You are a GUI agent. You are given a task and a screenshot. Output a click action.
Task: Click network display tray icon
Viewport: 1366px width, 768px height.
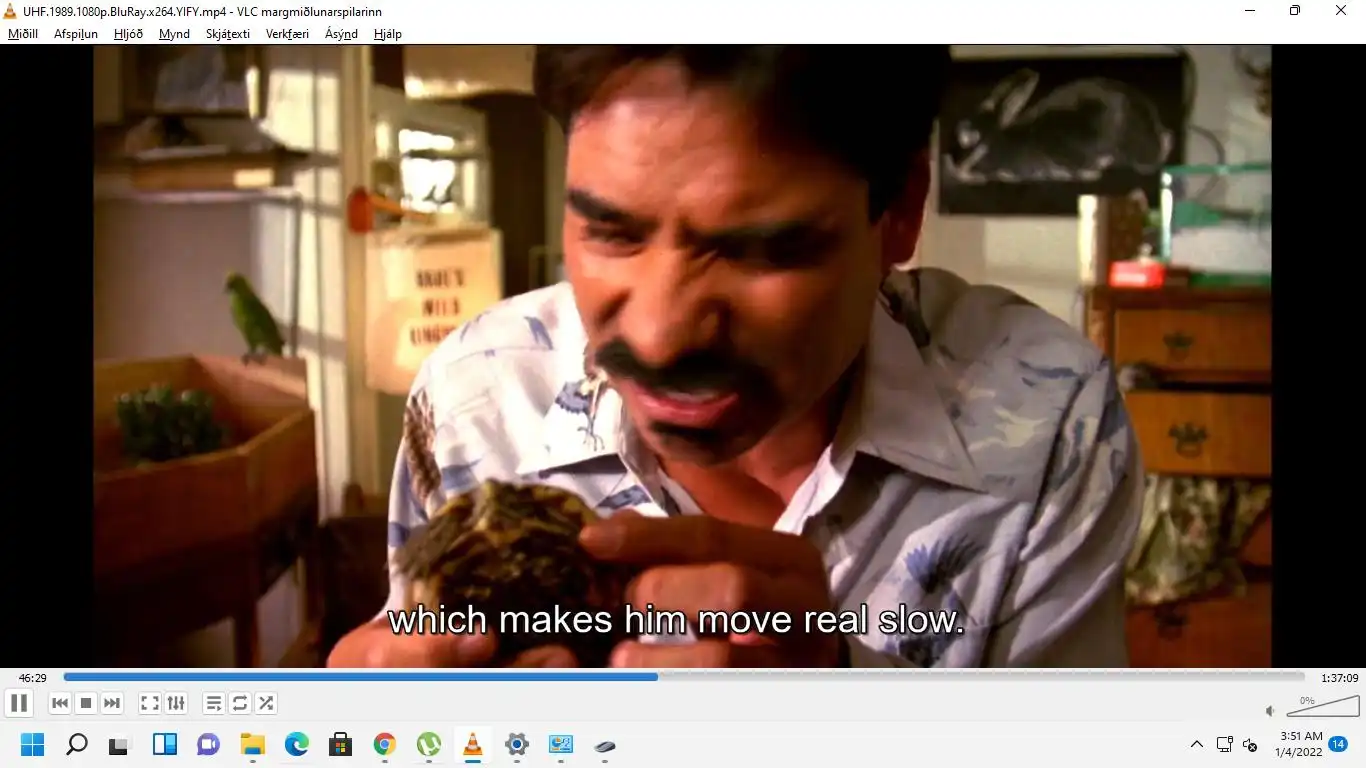[x=1224, y=745]
